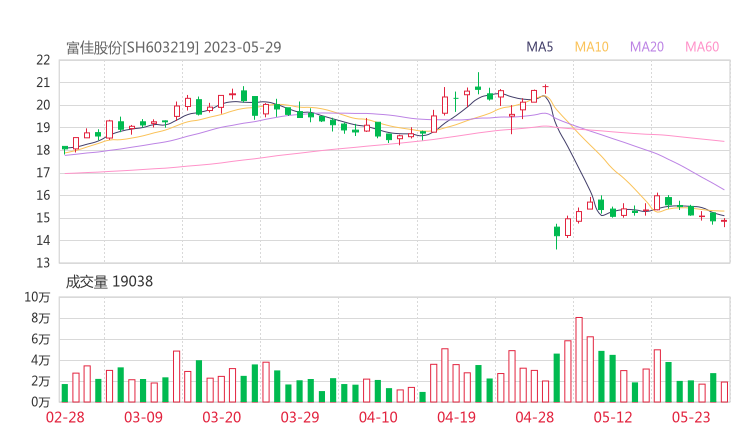740x440 pixels.
Task: Click the 20 price axis label
Action: [43, 105]
